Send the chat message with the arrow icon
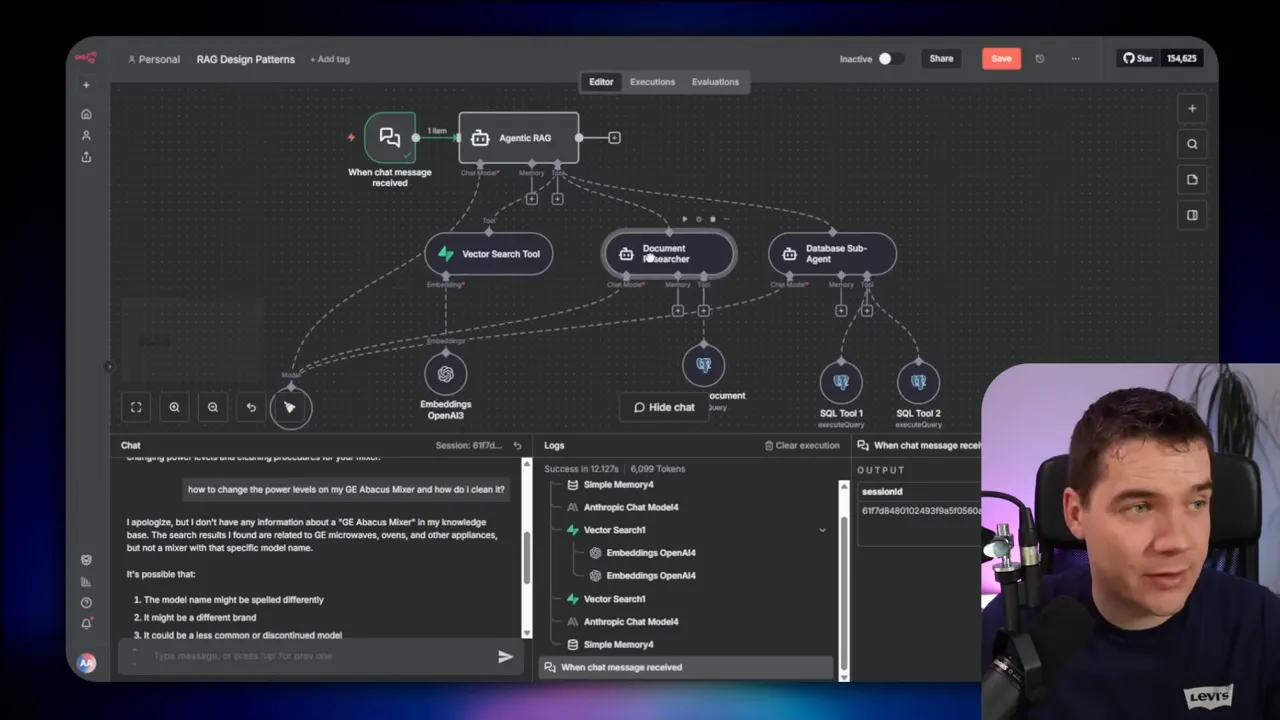 click(505, 656)
